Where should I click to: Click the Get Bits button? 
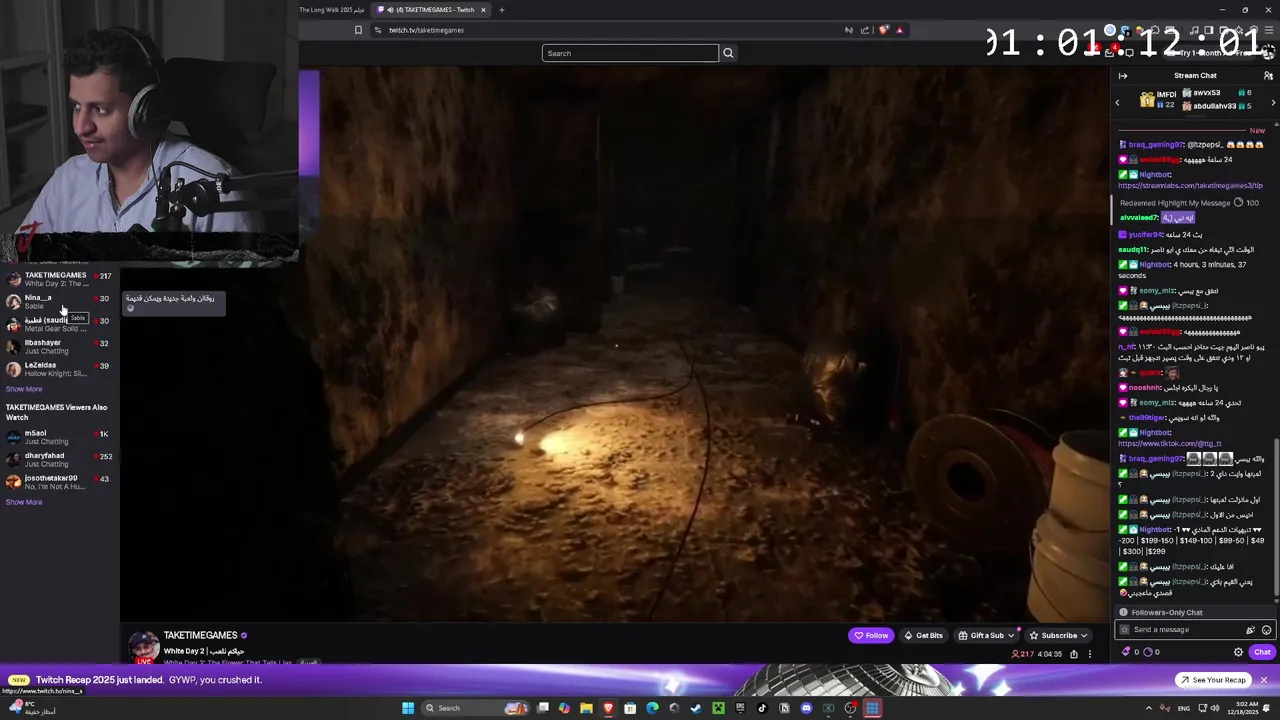click(x=924, y=635)
